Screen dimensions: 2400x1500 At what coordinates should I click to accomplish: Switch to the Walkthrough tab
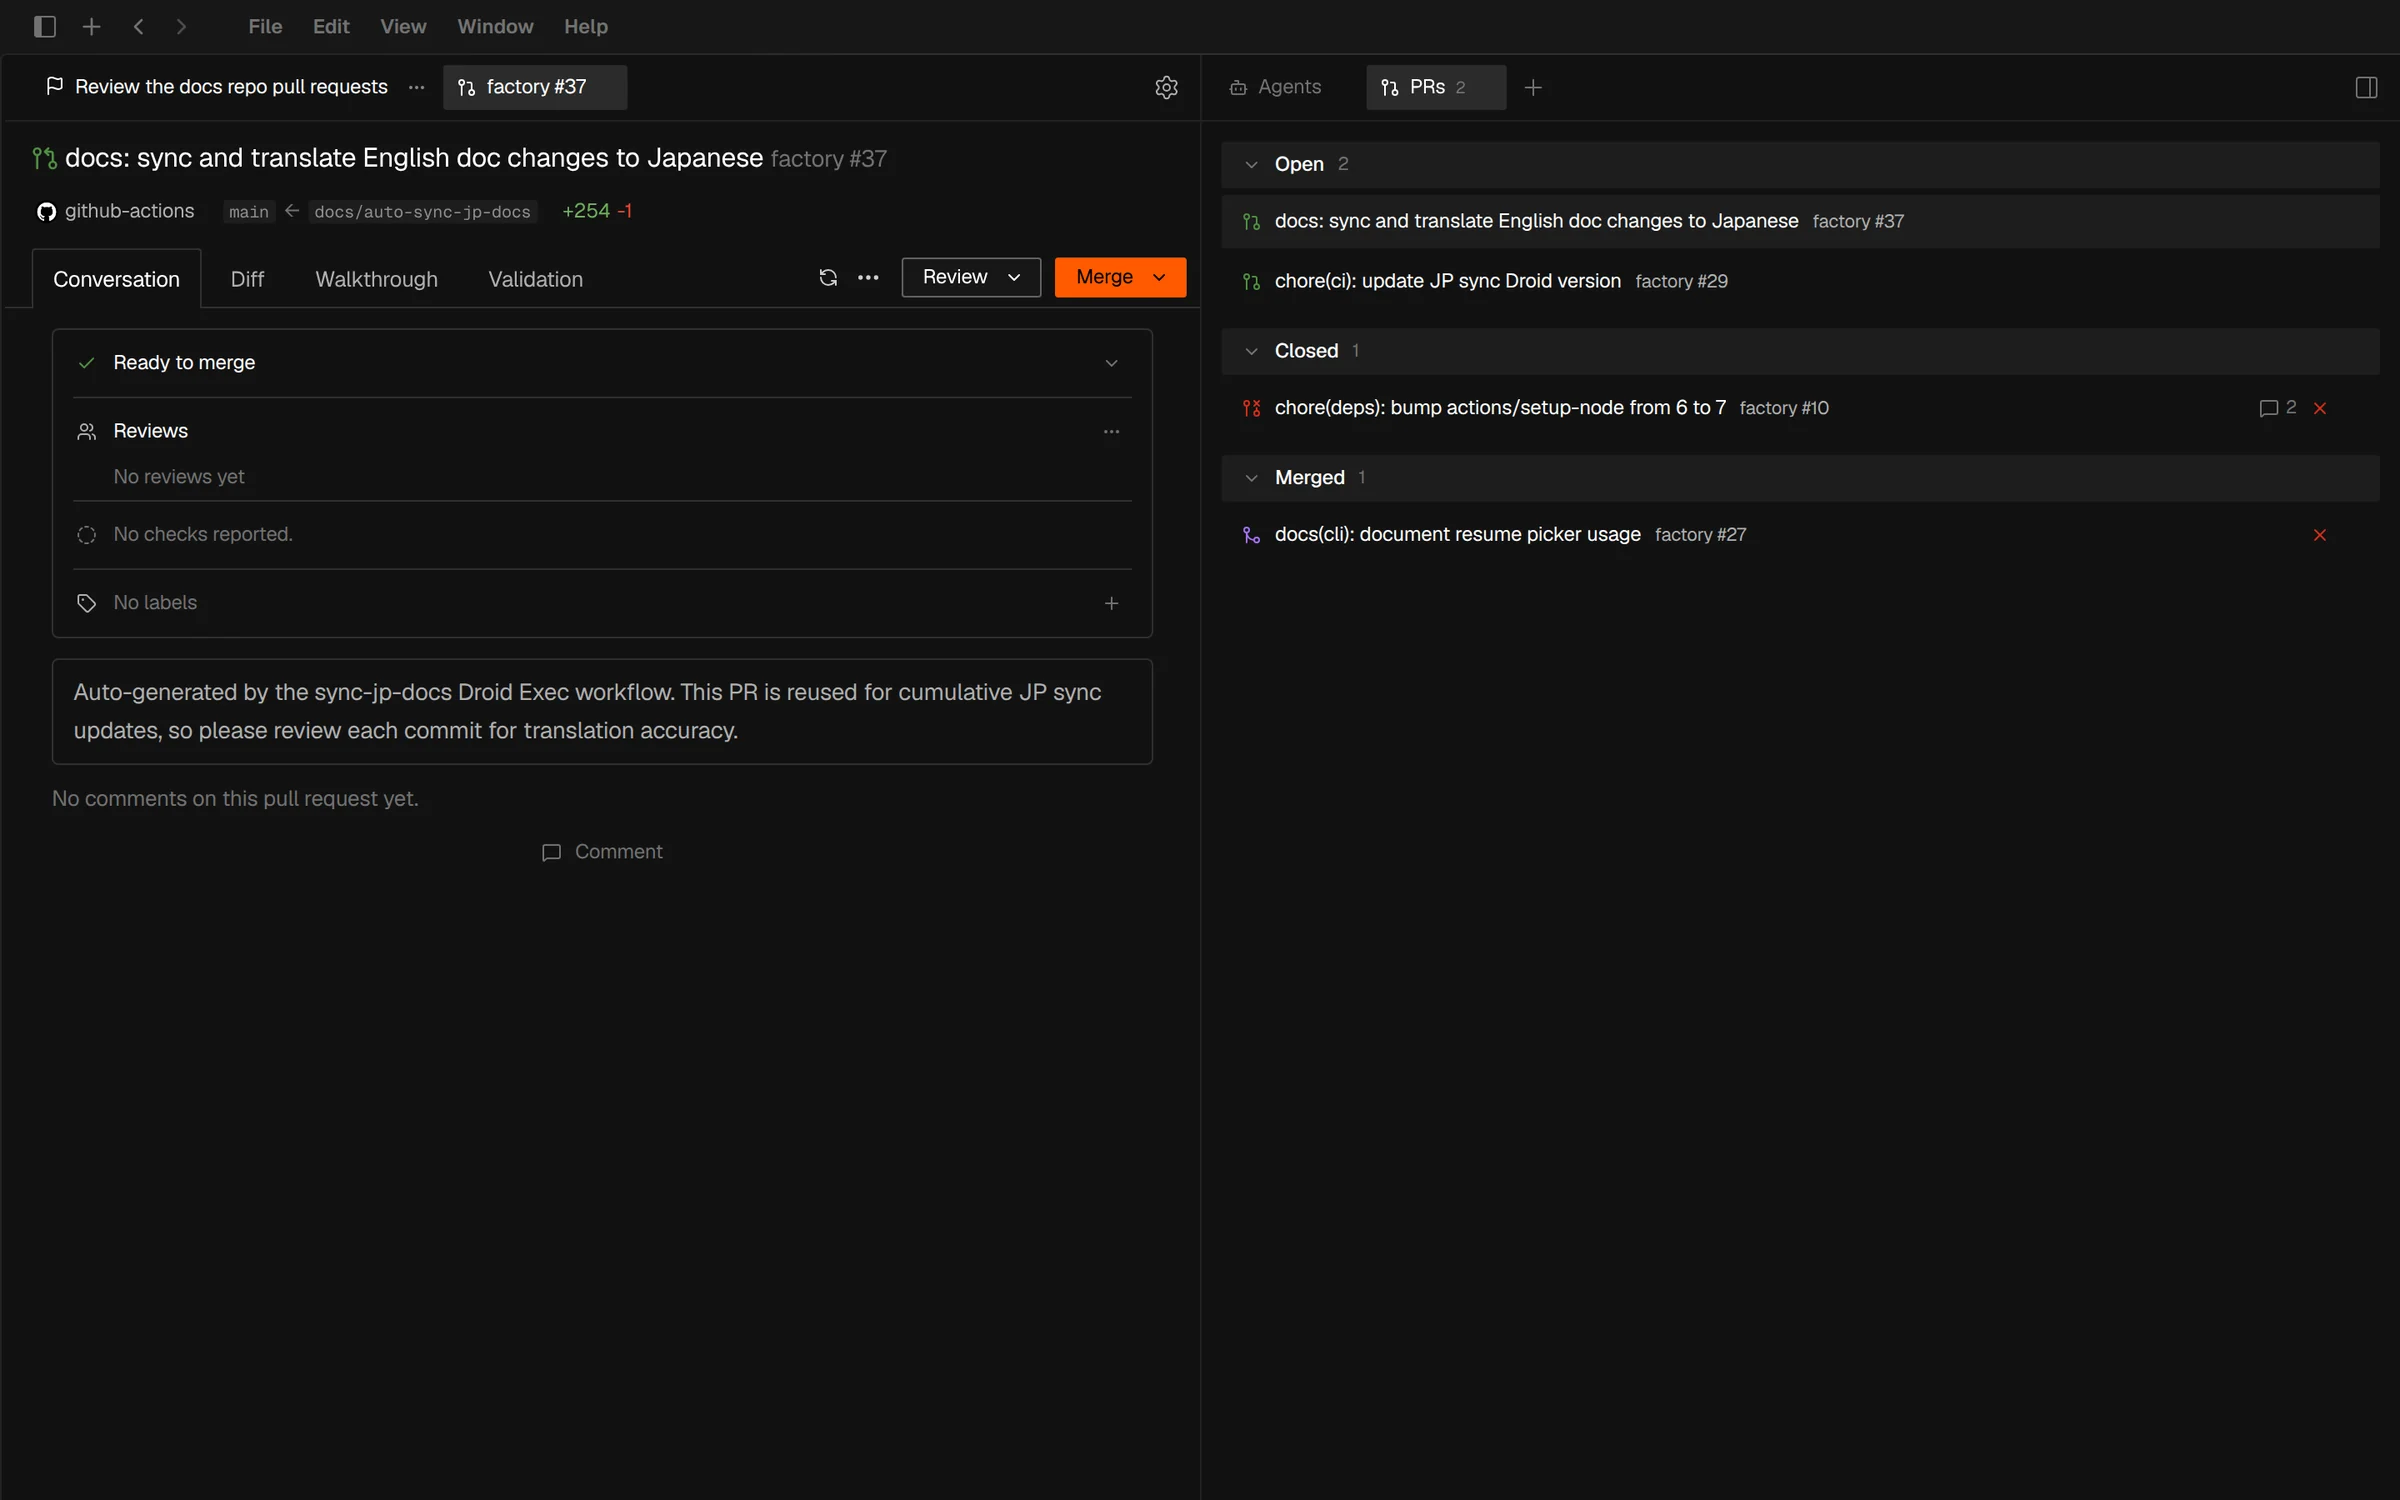point(377,279)
